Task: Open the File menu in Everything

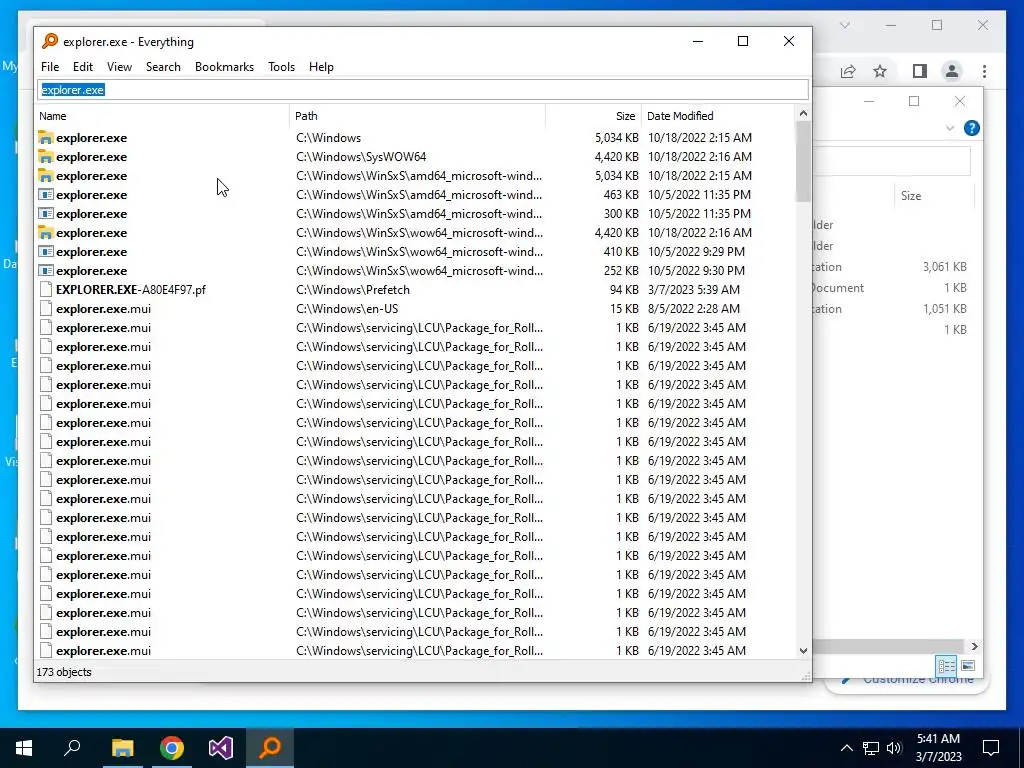Action: pyautogui.click(x=50, y=67)
